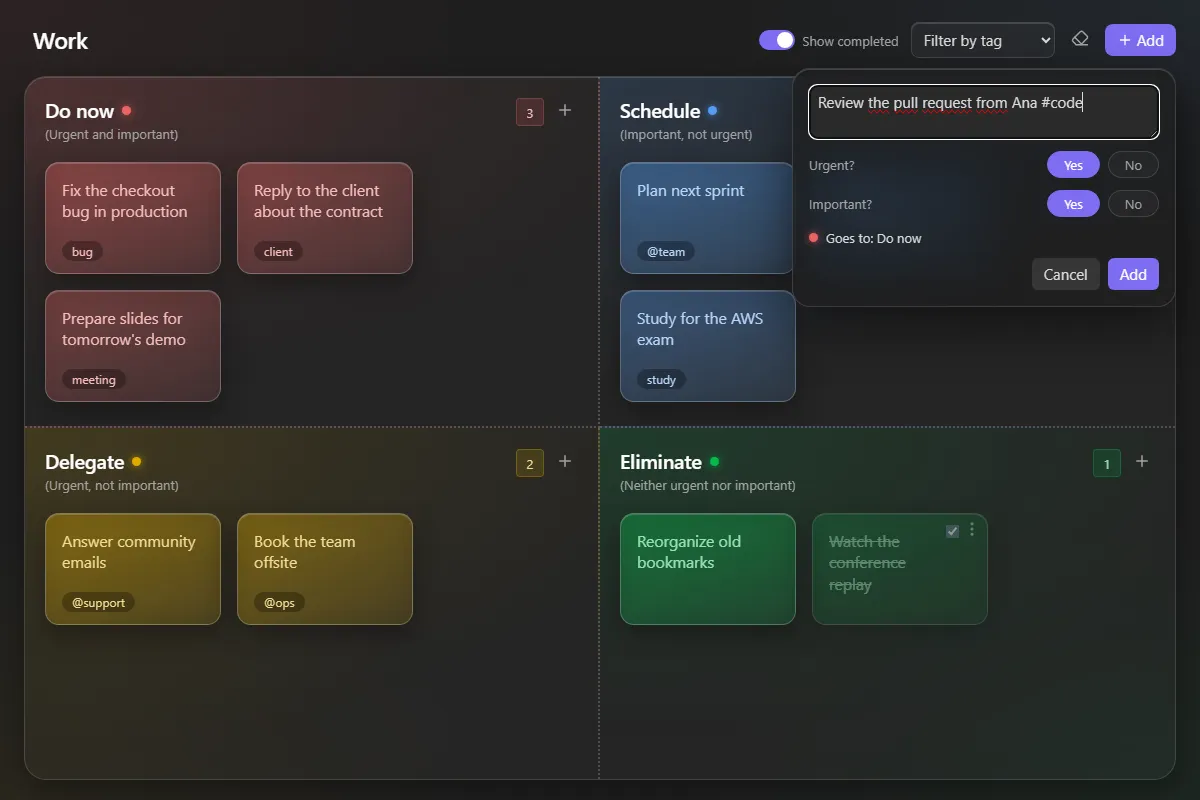Click the (Urgent and important) subtitle
This screenshot has width=1200, height=800.
pyautogui.click(x=112, y=134)
